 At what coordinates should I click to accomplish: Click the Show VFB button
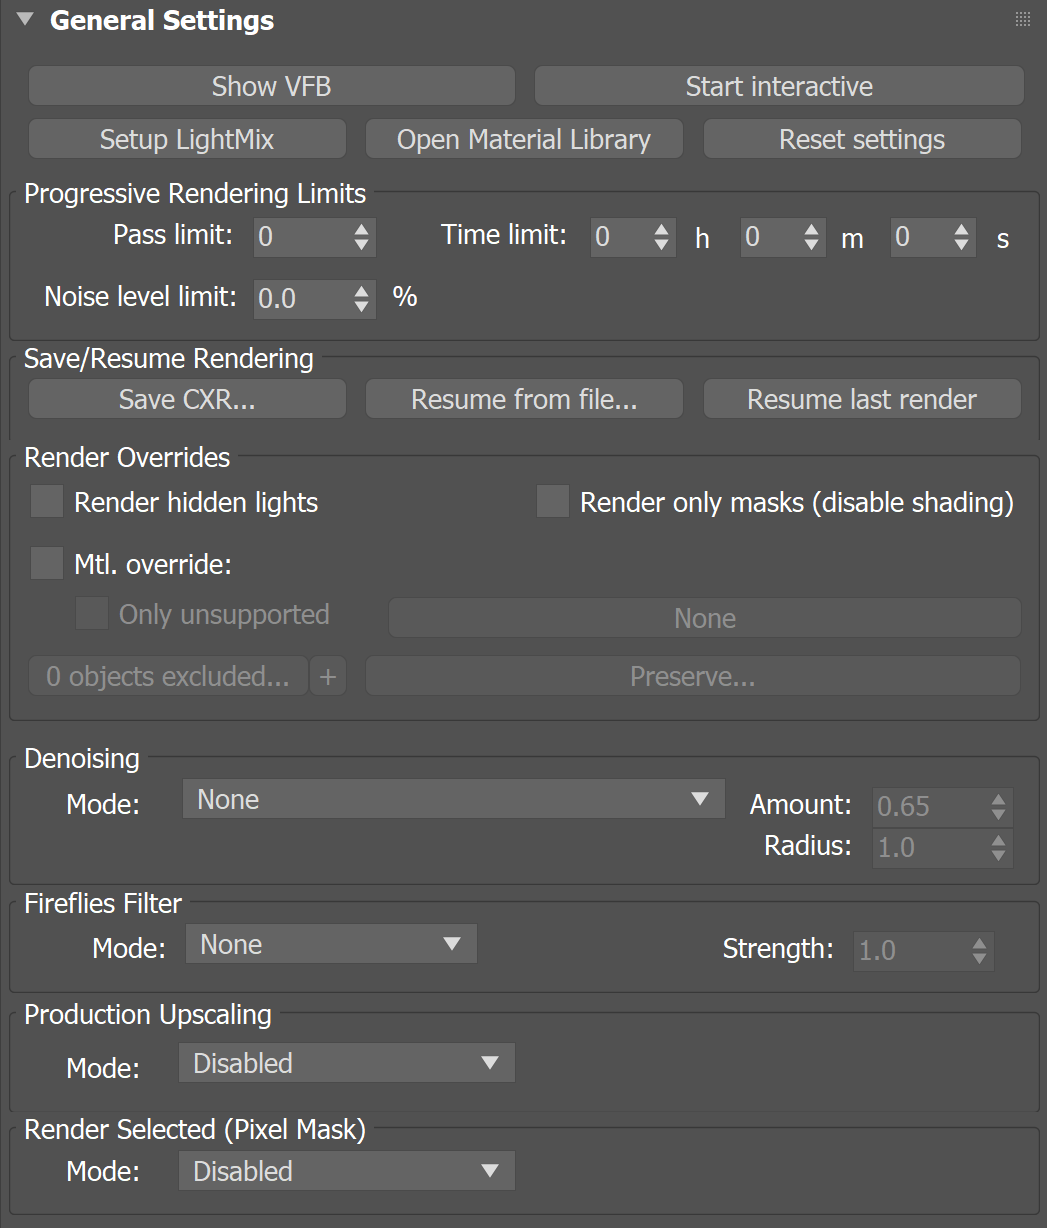(271, 86)
